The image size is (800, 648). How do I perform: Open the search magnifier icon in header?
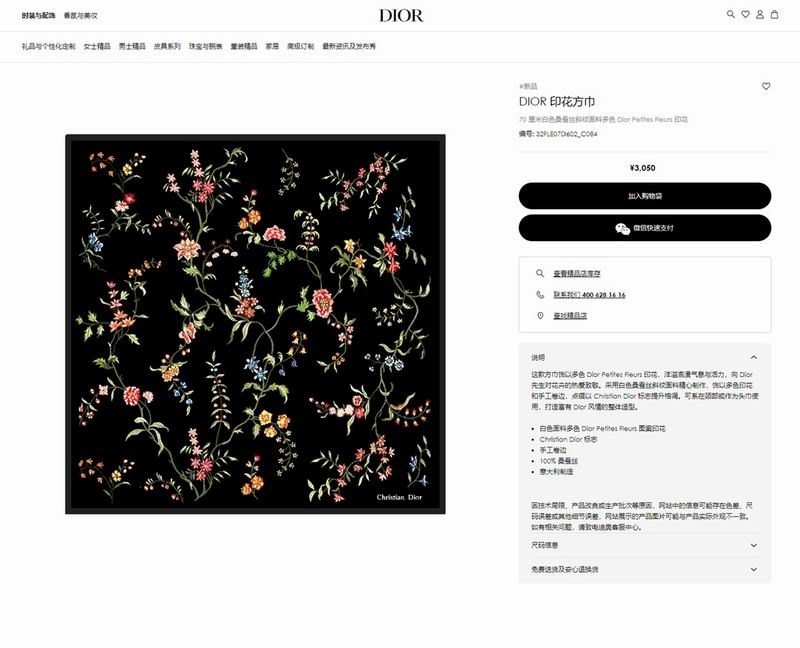click(731, 14)
